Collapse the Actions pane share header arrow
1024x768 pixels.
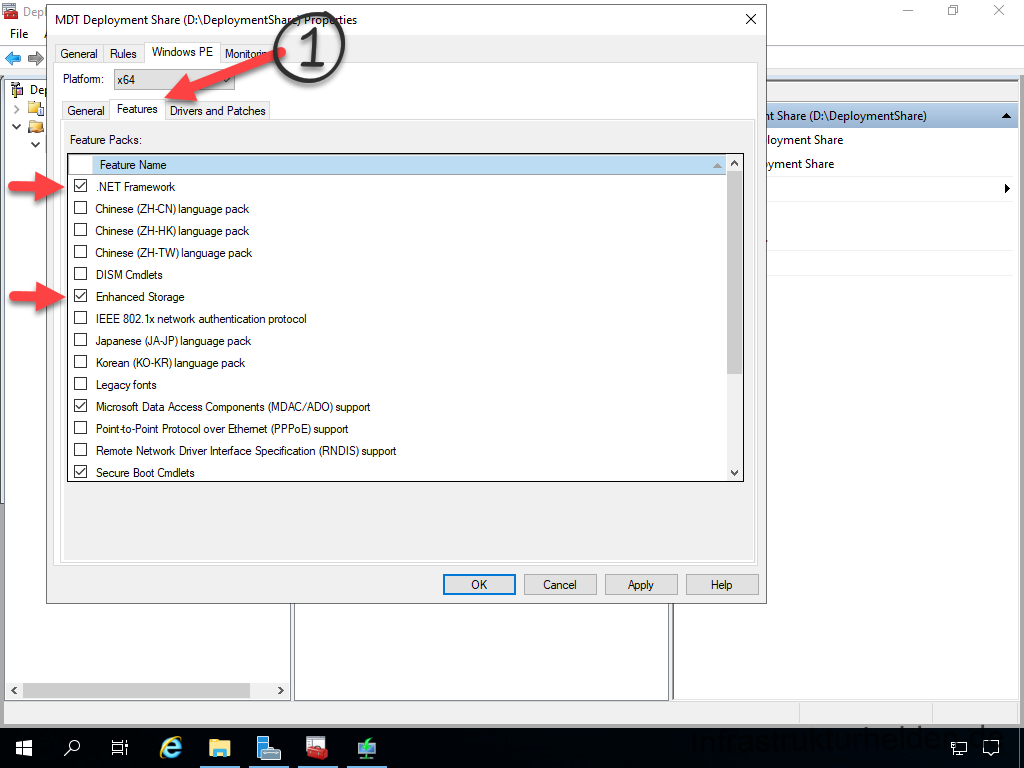click(x=1006, y=116)
